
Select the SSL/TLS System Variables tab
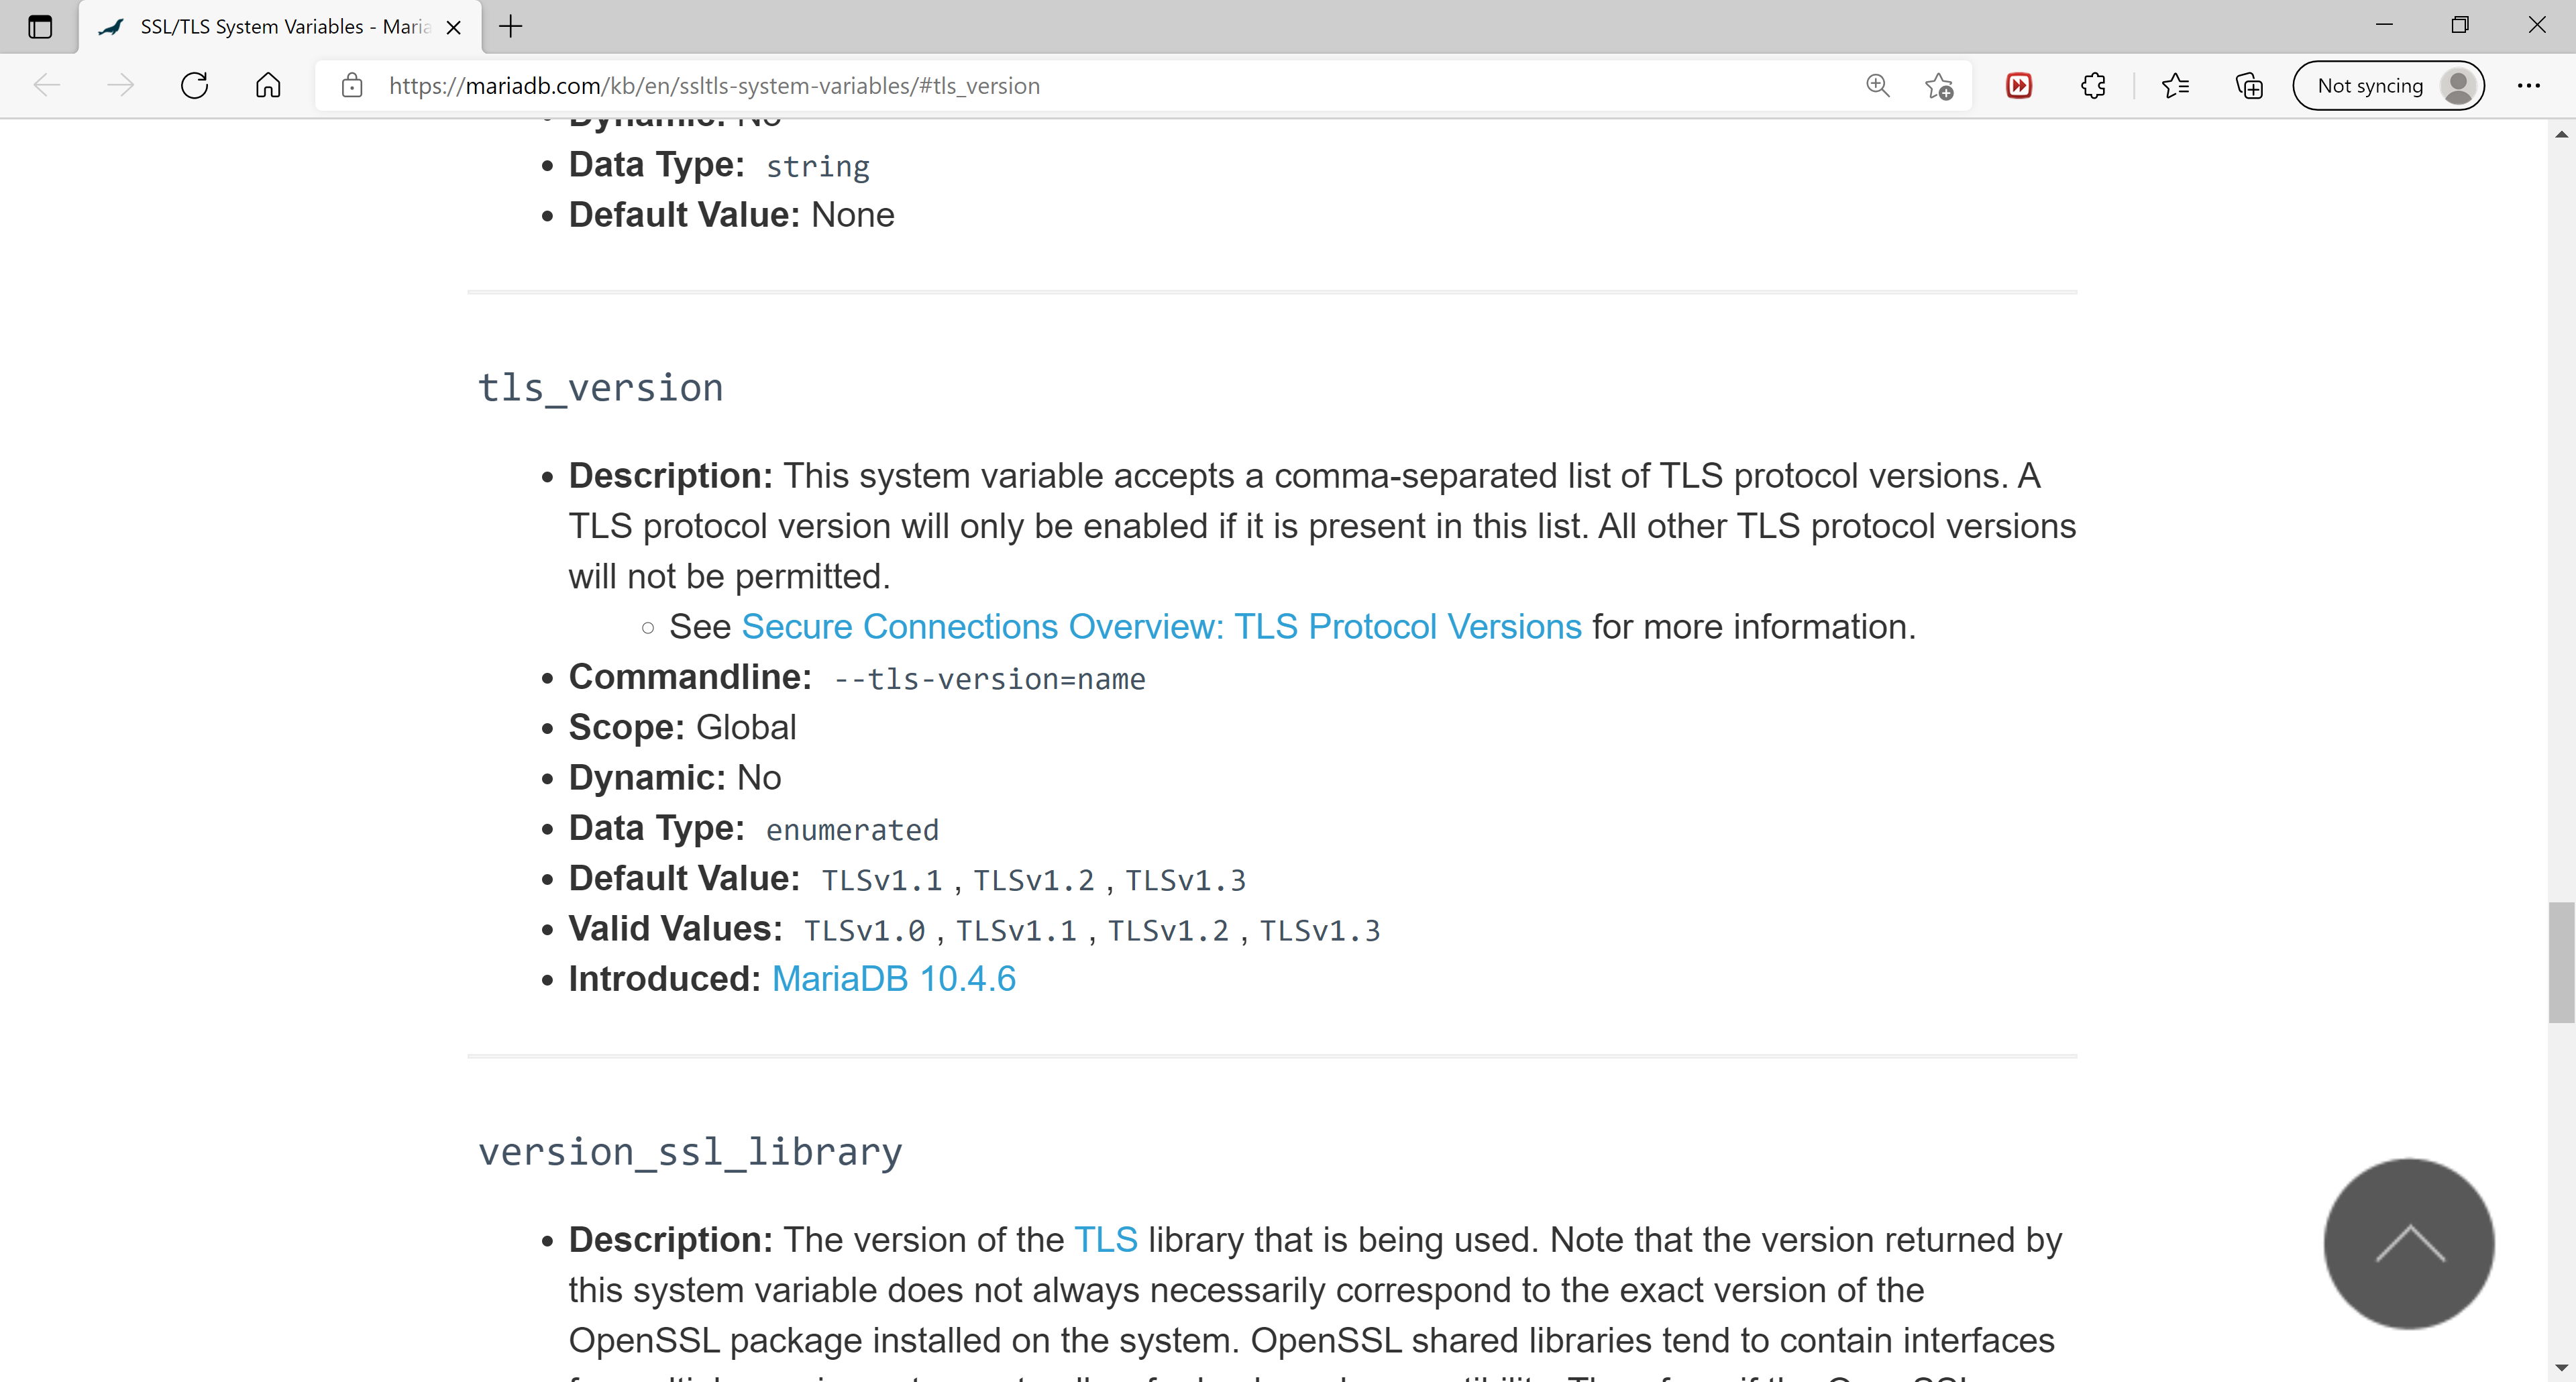pyautogui.click(x=270, y=27)
